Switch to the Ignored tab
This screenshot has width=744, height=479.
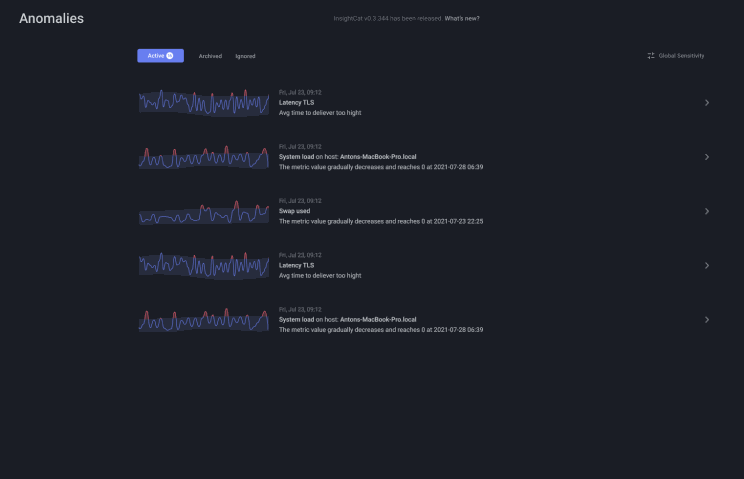[x=245, y=56]
